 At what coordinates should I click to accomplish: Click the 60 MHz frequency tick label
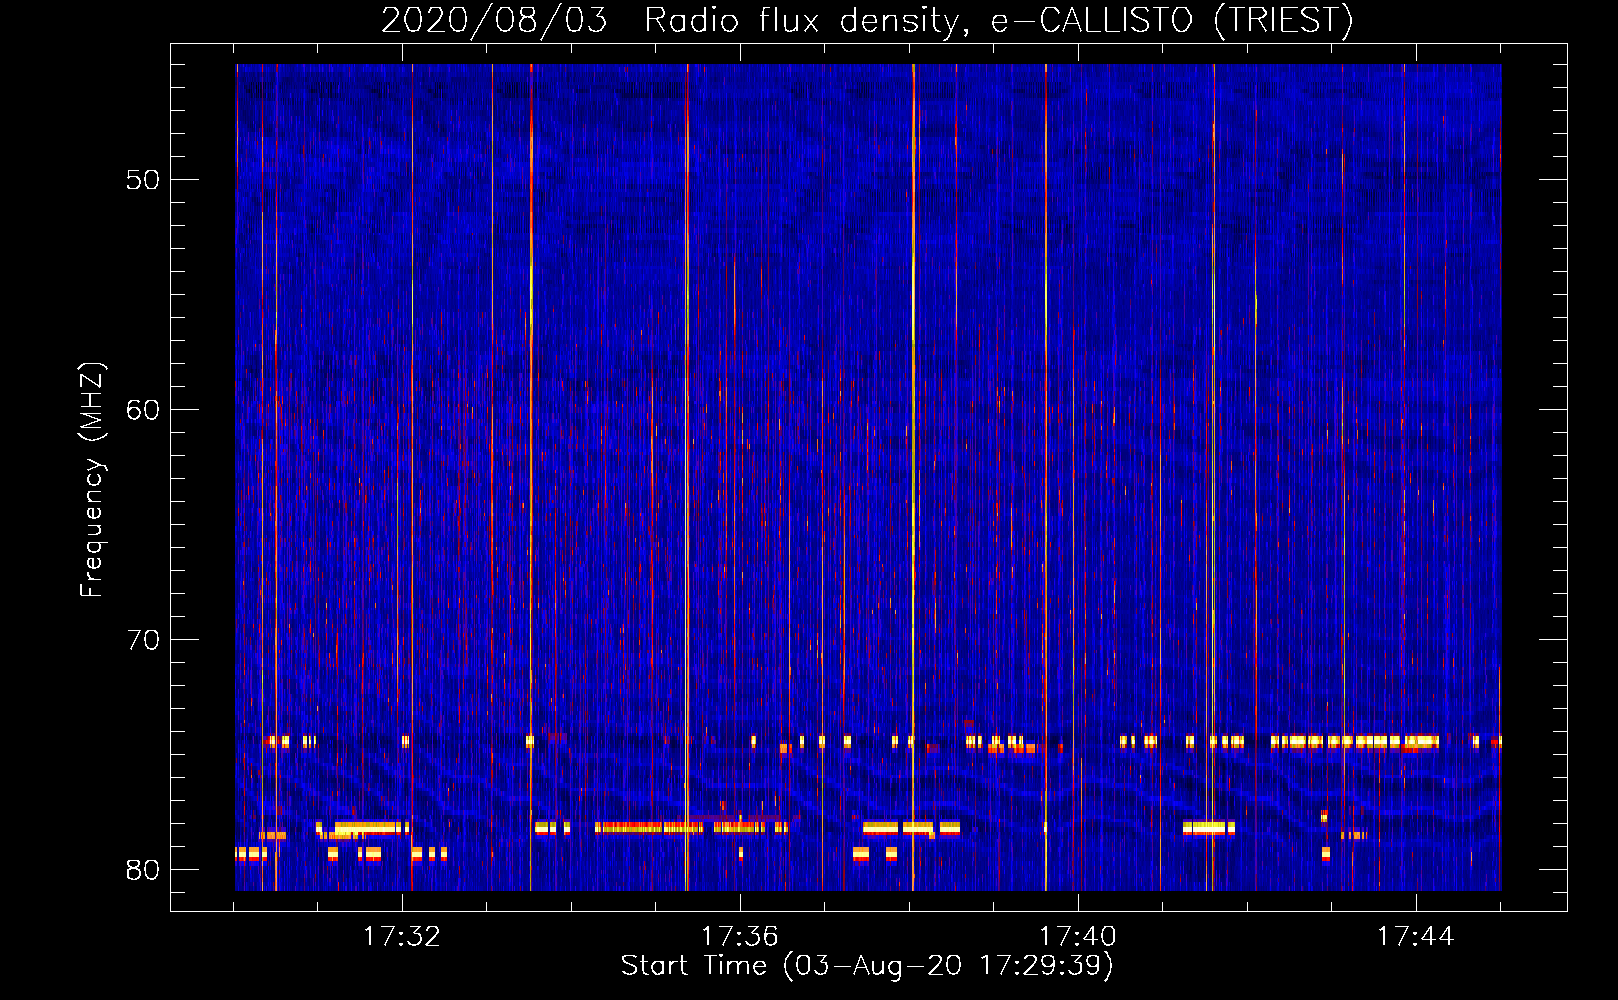(142, 410)
